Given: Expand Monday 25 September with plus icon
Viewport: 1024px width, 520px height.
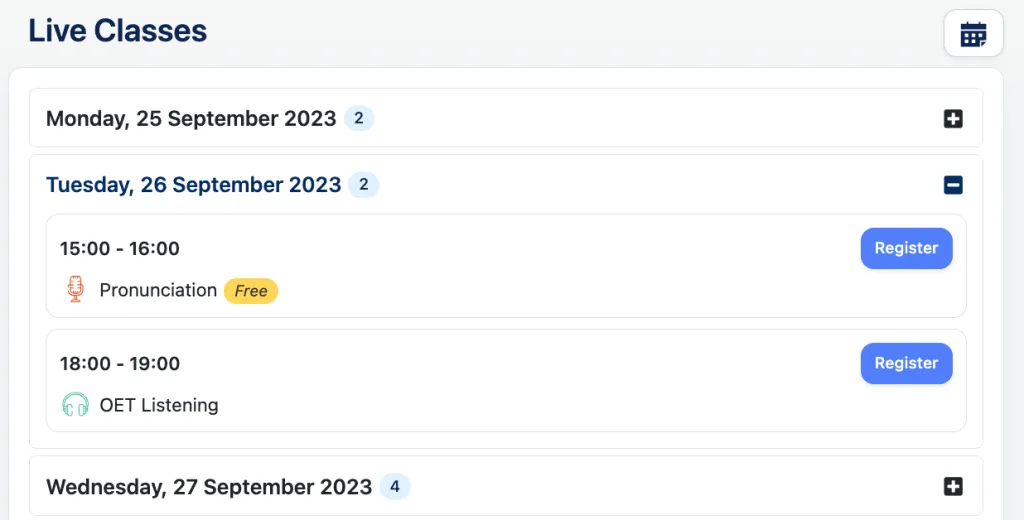Looking at the screenshot, I should tap(953, 119).
